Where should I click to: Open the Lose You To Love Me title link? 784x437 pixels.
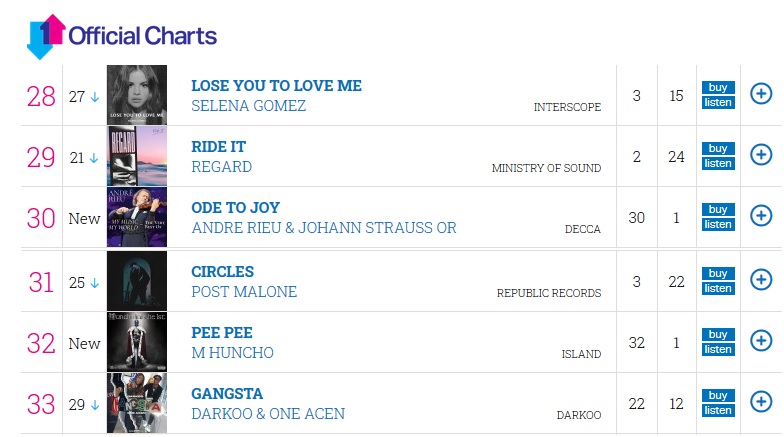click(x=276, y=86)
